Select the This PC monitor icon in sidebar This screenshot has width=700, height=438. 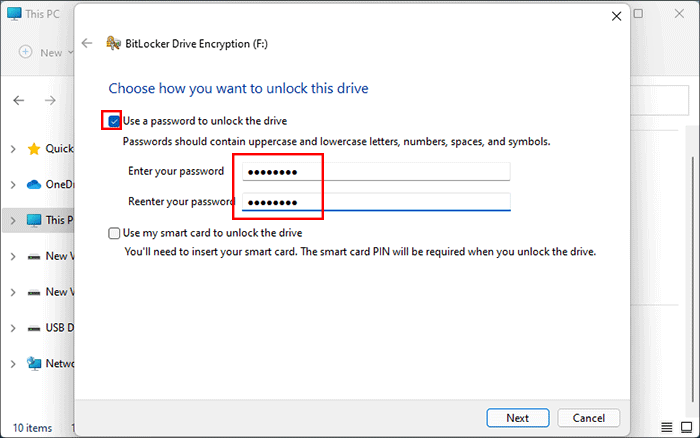coord(34,220)
